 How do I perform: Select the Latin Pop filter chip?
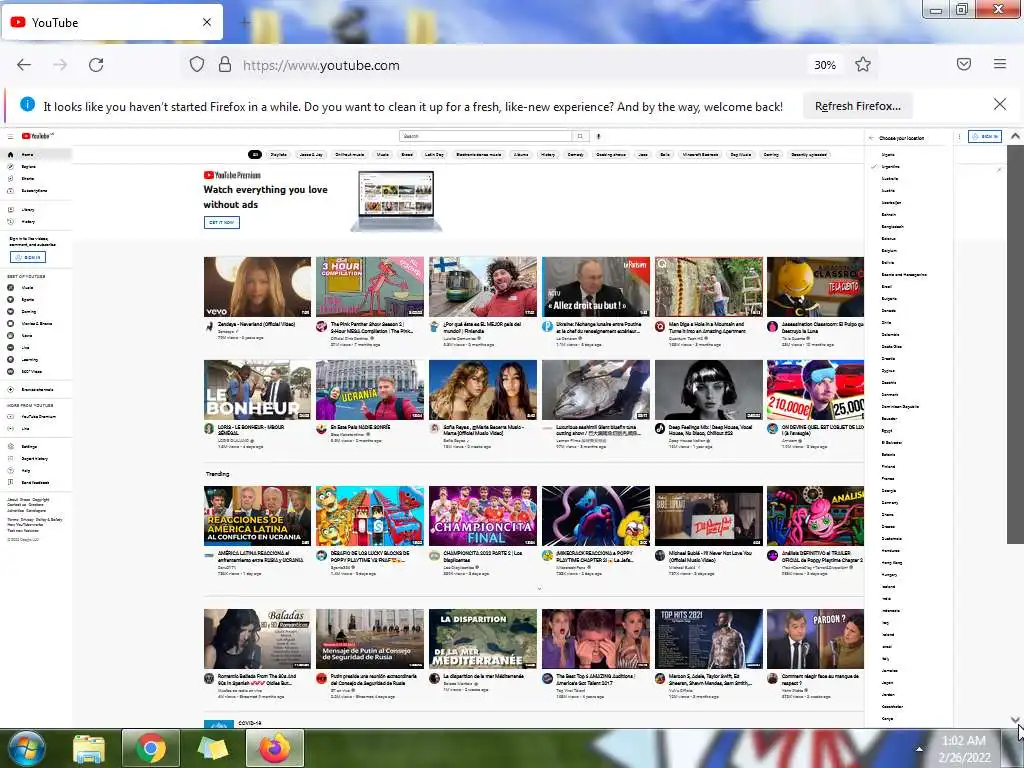tap(434, 155)
